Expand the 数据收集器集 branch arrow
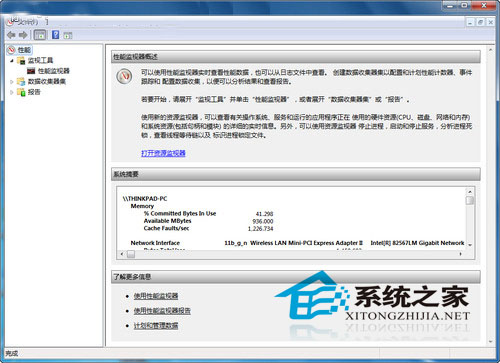This screenshot has height=363, width=500. [12, 82]
